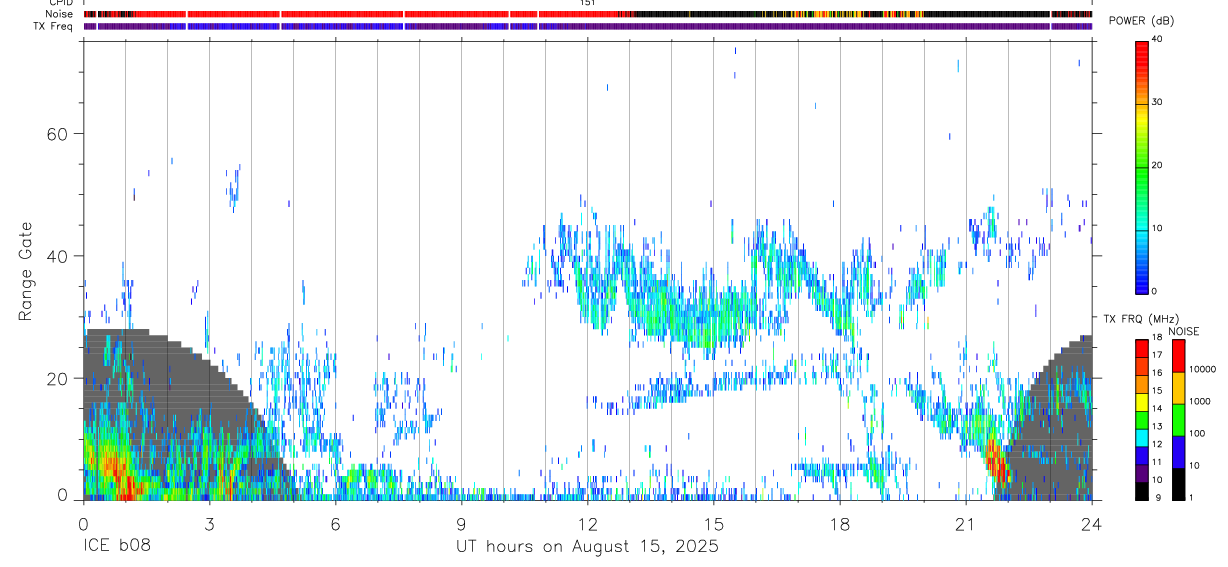Click the 20 dB label on the power scale
The width and height of the screenshot is (1228, 567).
coord(1158,165)
